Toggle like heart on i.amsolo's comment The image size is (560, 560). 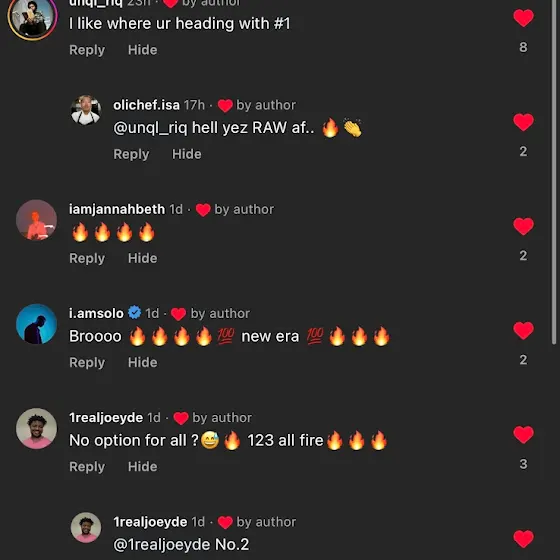(523, 330)
